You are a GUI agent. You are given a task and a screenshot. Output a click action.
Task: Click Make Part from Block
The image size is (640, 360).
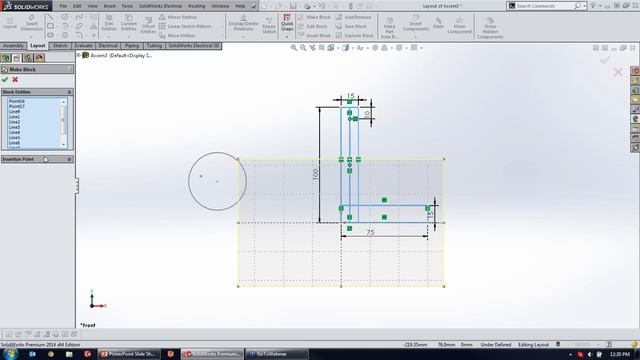(x=389, y=28)
